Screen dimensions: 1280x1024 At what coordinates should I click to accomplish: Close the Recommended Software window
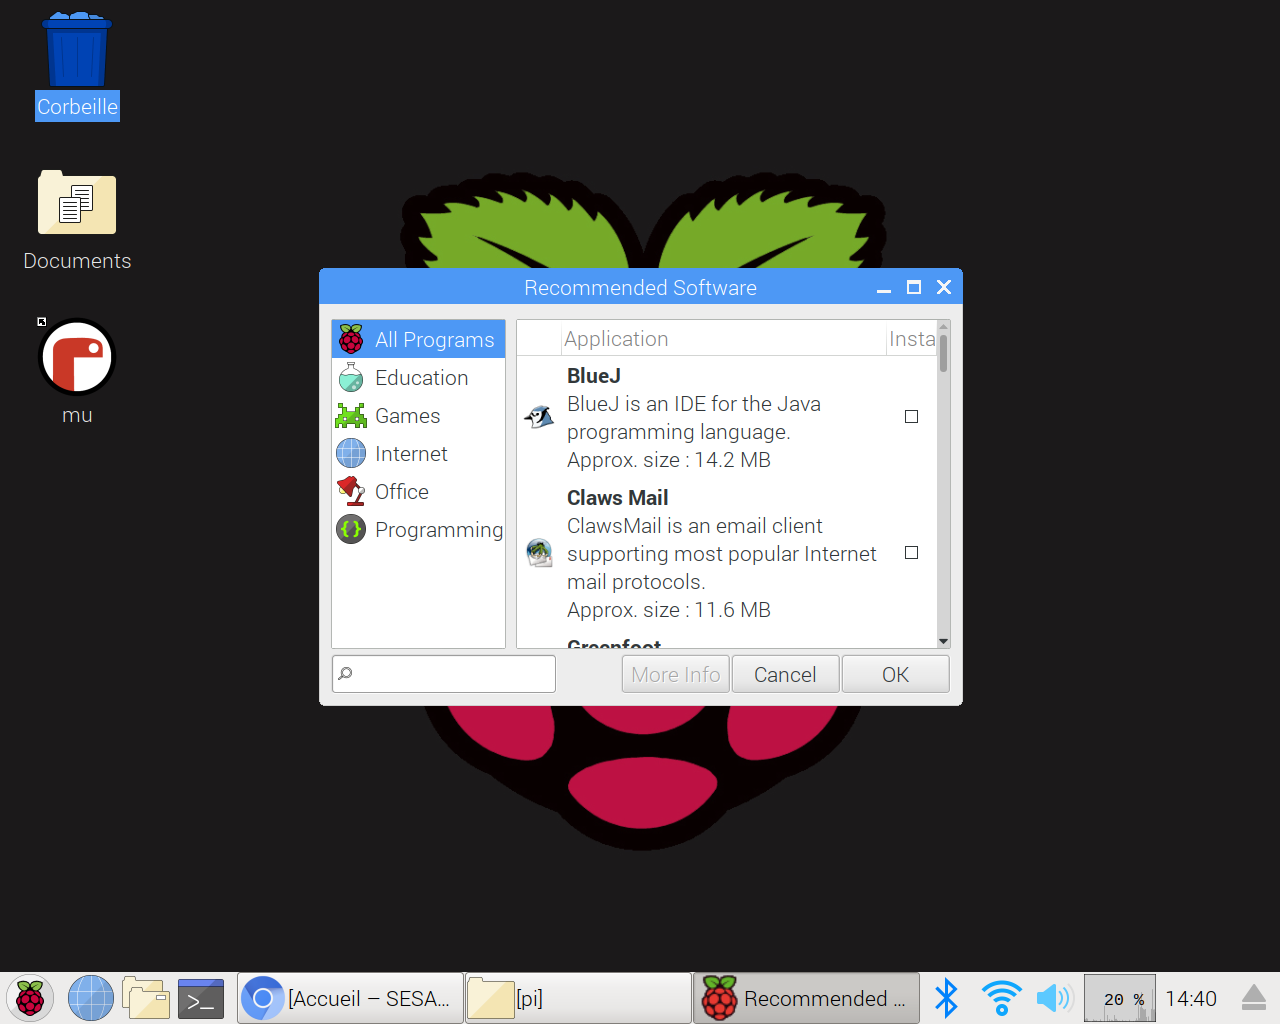944,288
